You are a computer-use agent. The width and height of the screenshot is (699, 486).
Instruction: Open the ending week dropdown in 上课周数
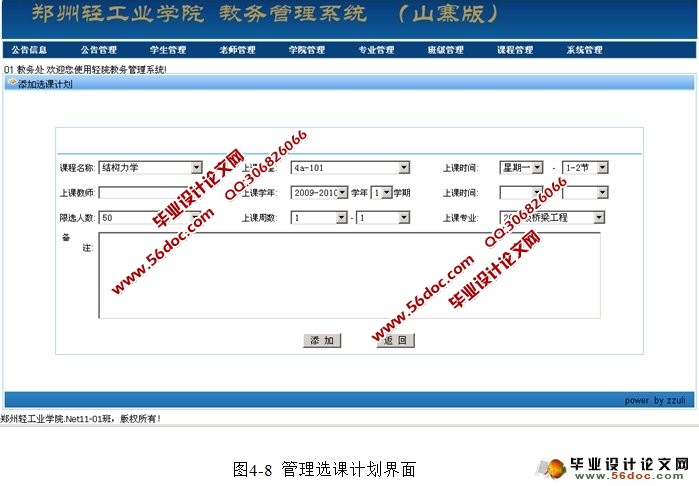pos(382,218)
